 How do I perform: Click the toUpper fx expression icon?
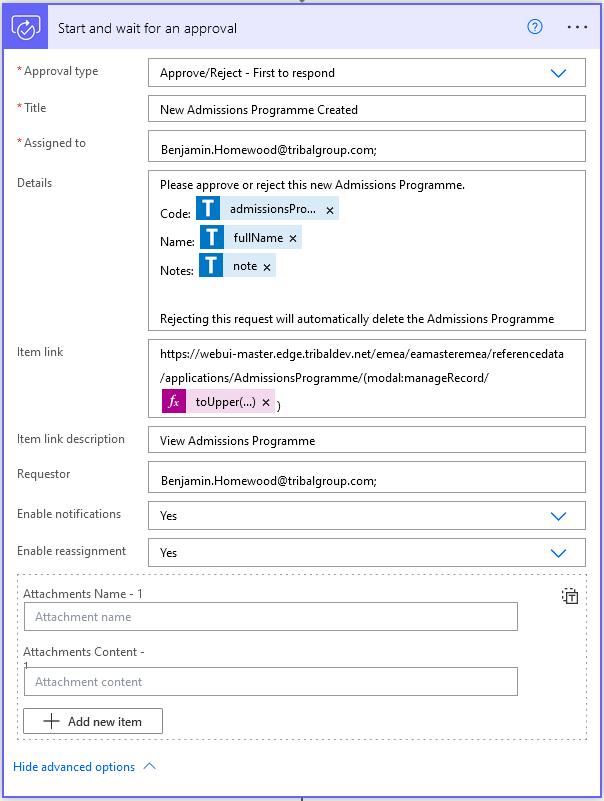coord(174,402)
